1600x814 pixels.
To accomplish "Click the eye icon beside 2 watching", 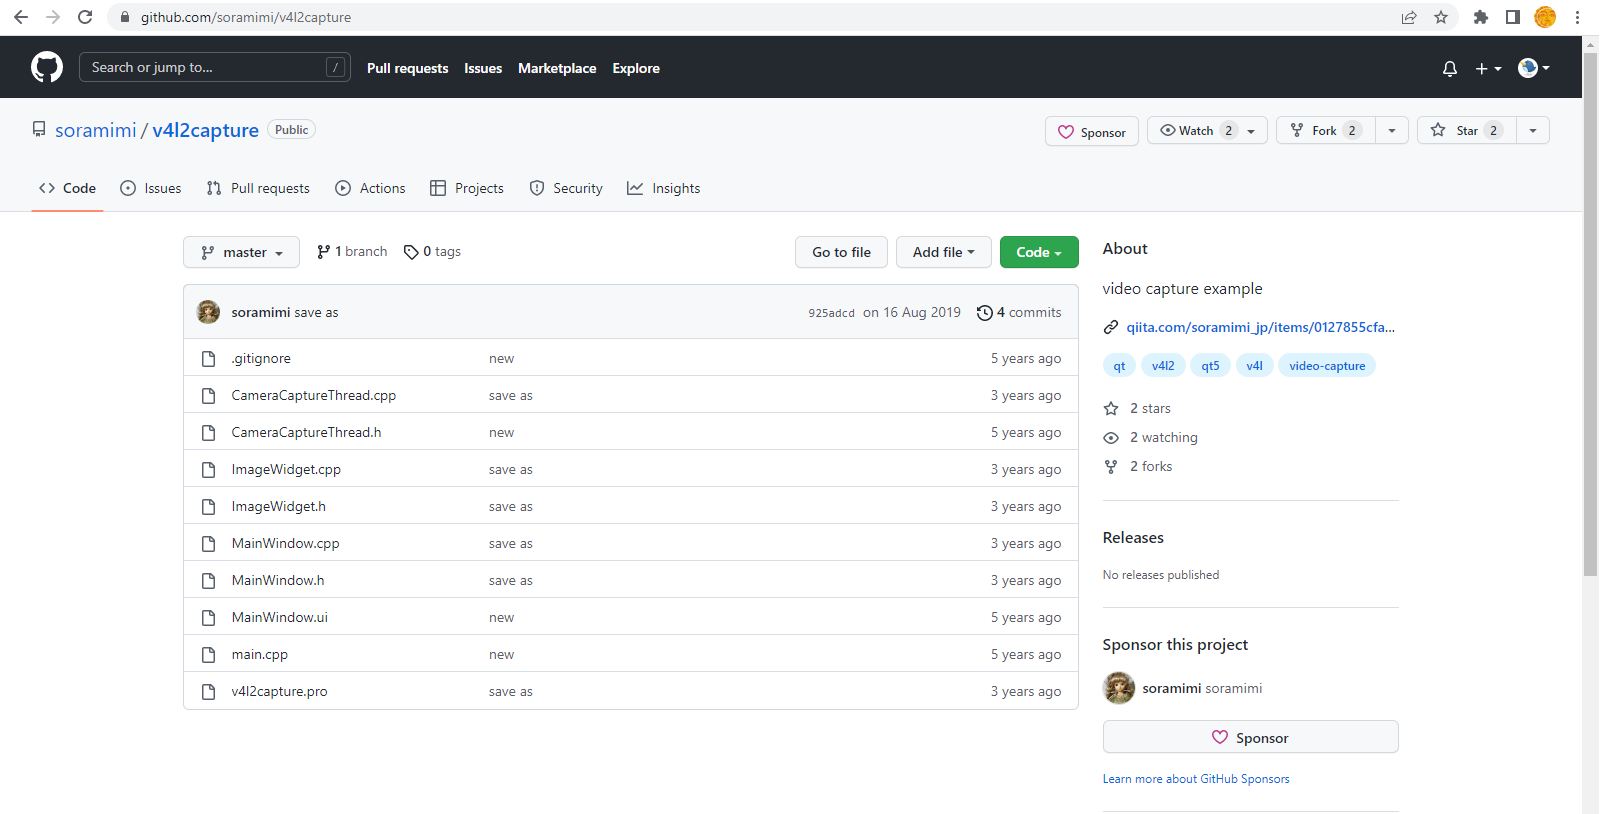I will click(1111, 437).
